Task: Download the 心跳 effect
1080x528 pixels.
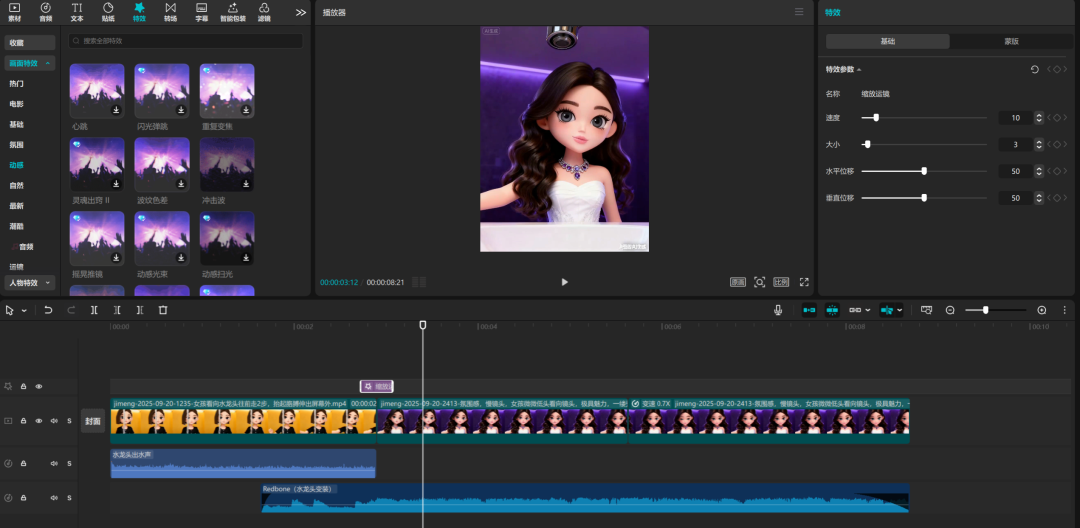Action: [x=116, y=110]
